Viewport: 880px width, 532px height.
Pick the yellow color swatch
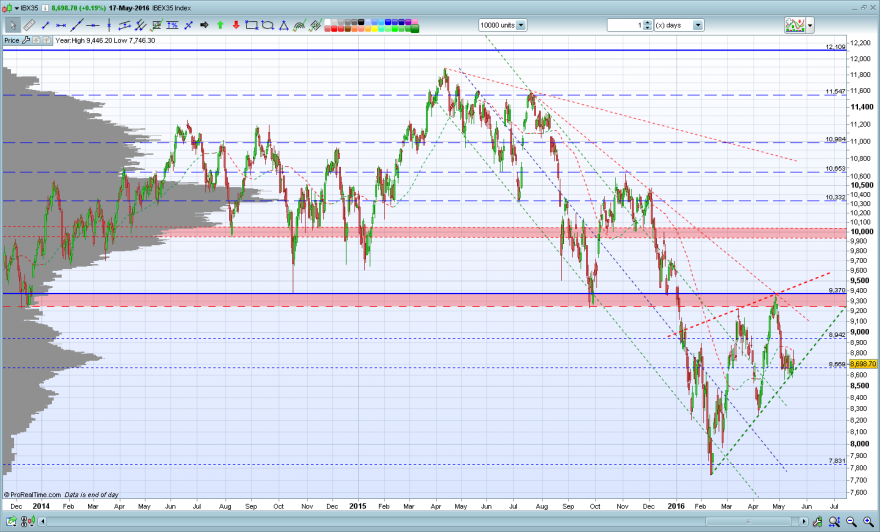coord(375,29)
